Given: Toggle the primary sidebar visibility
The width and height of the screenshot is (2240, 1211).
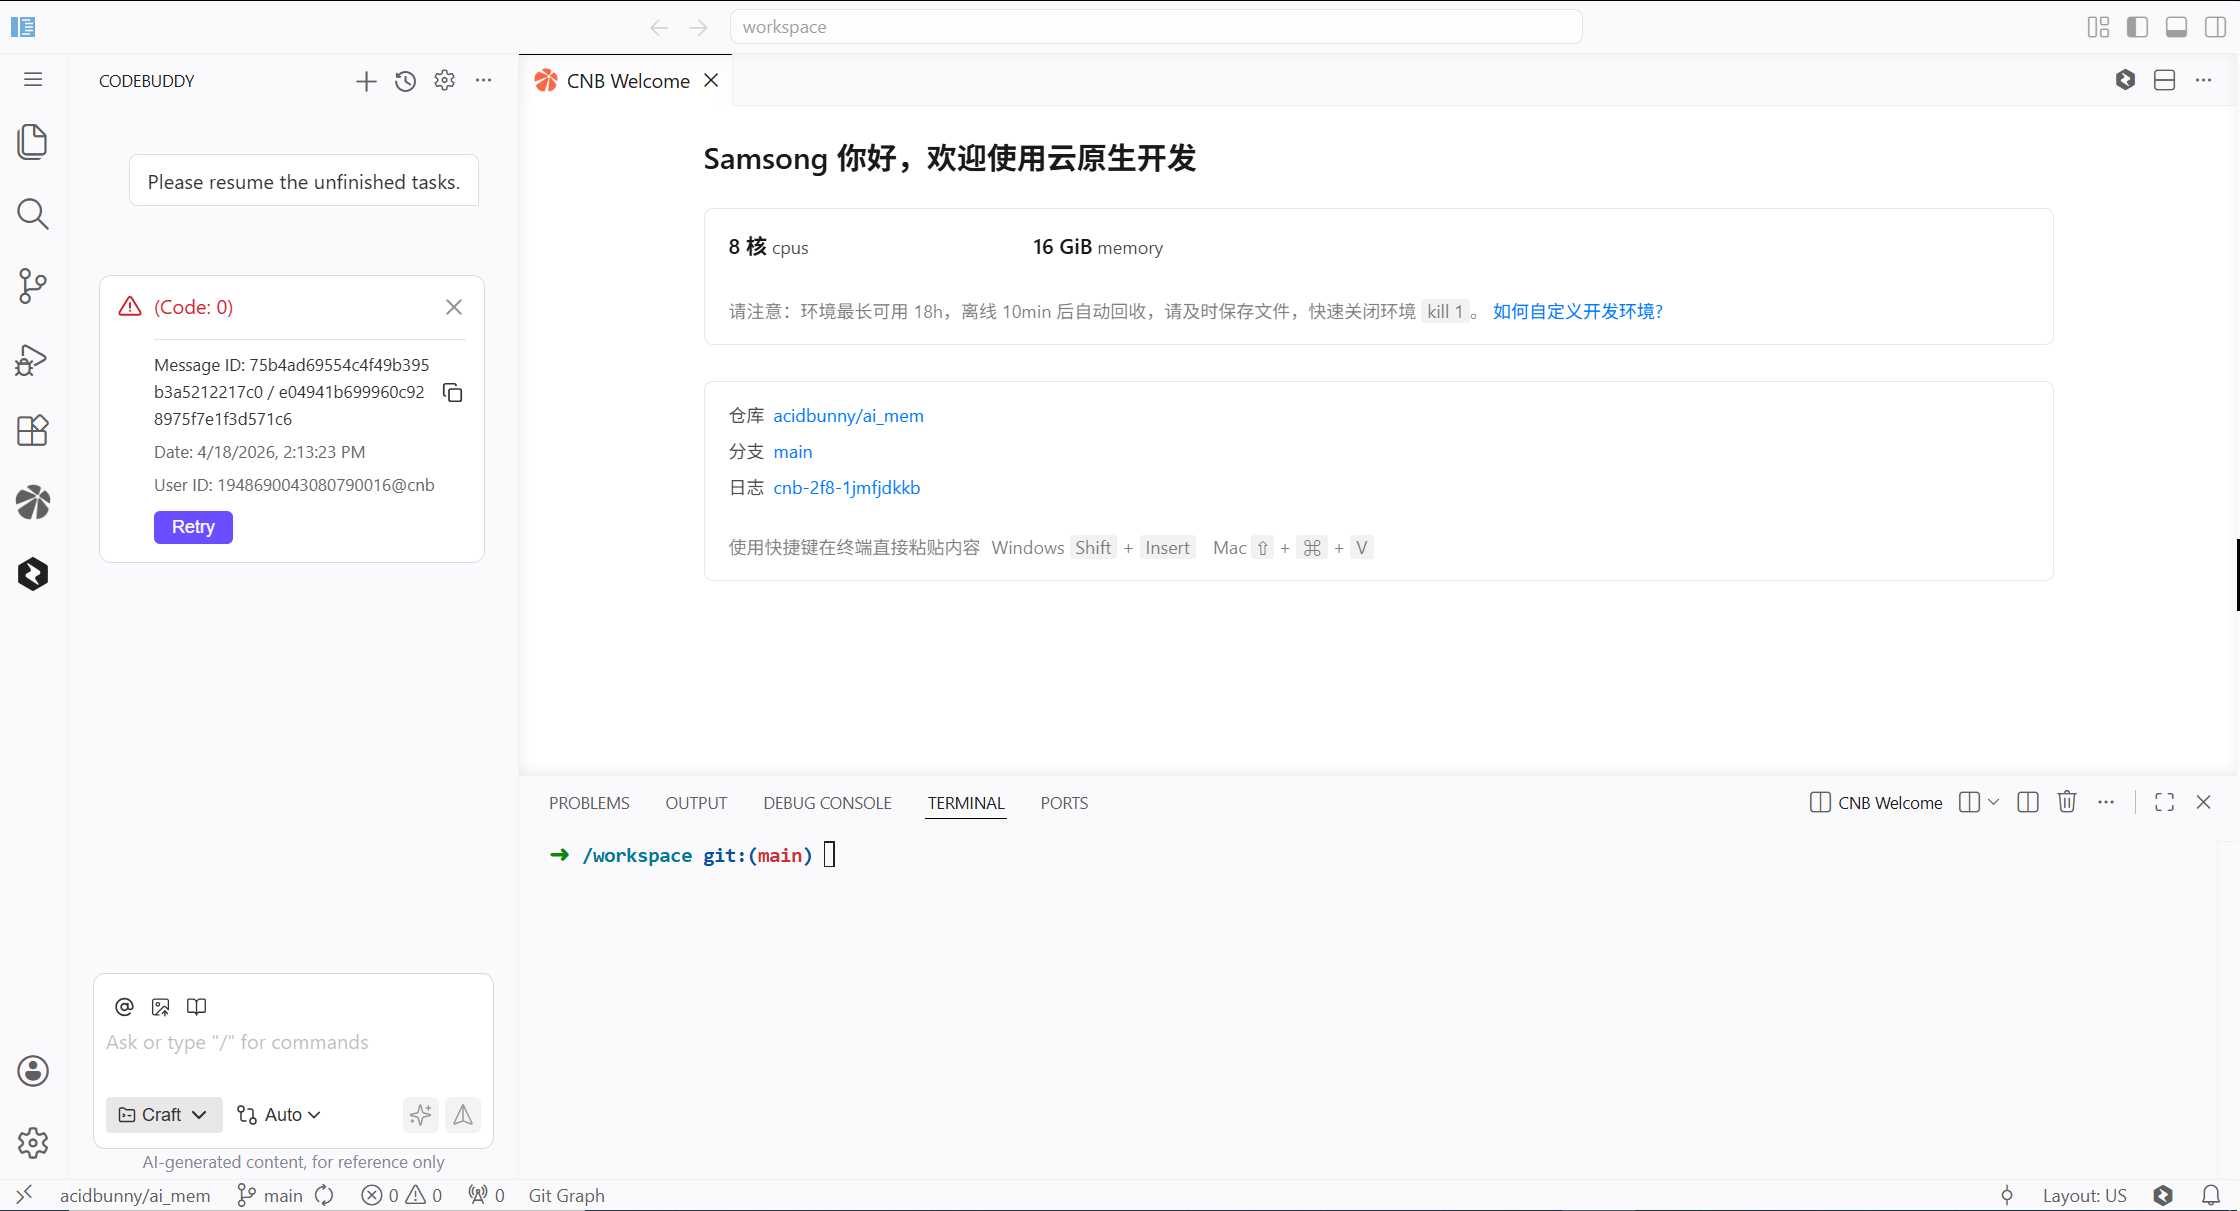Looking at the screenshot, I should point(2137,27).
